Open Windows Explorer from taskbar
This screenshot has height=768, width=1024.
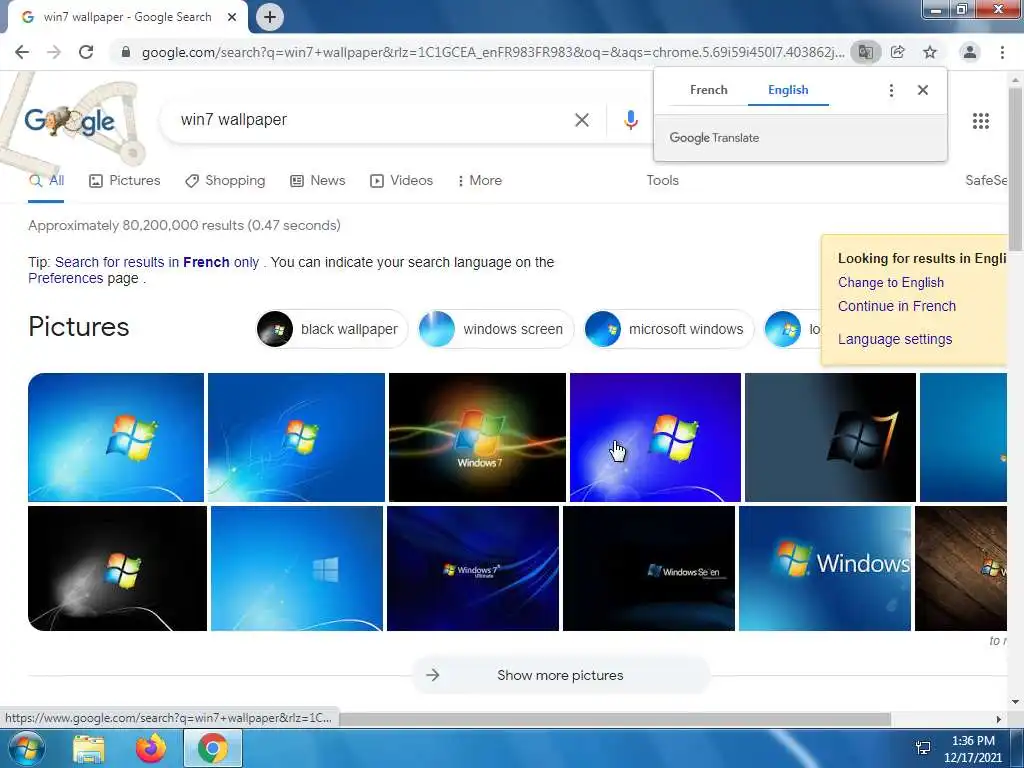(x=89, y=748)
